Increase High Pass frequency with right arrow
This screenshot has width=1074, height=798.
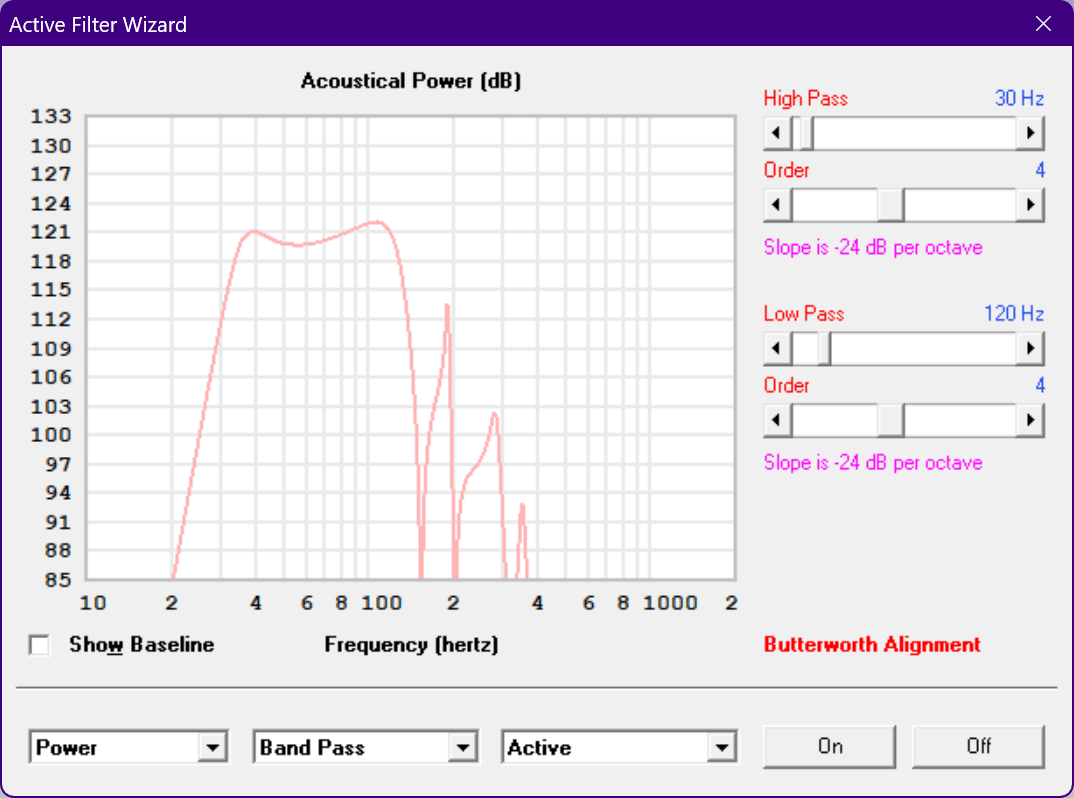[1029, 133]
